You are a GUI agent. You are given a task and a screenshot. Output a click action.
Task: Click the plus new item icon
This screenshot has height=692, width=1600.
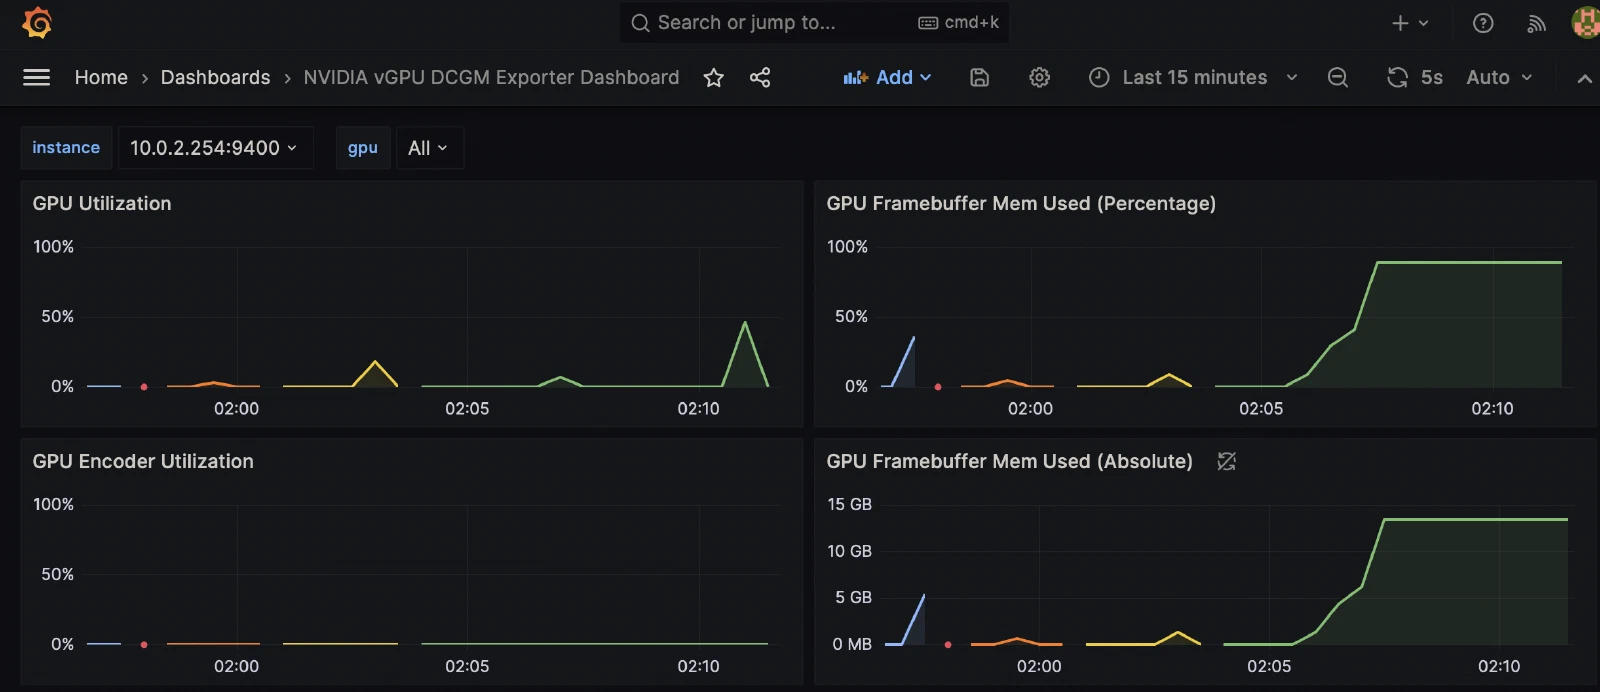(x=1400, y=23)
